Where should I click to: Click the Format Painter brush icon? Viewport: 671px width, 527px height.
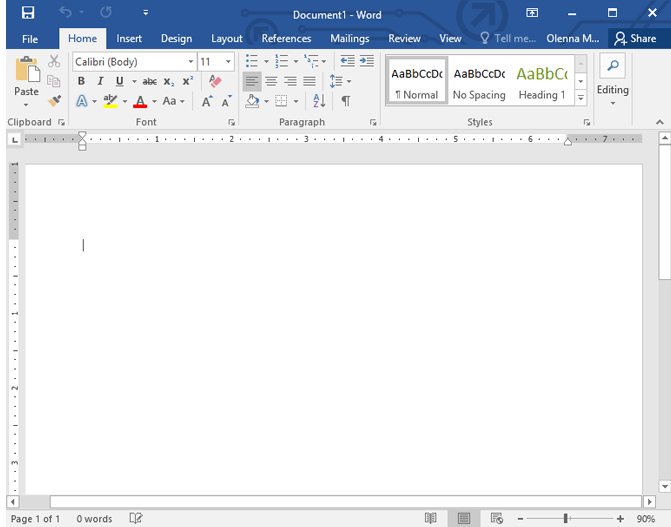tap(54, 101)
